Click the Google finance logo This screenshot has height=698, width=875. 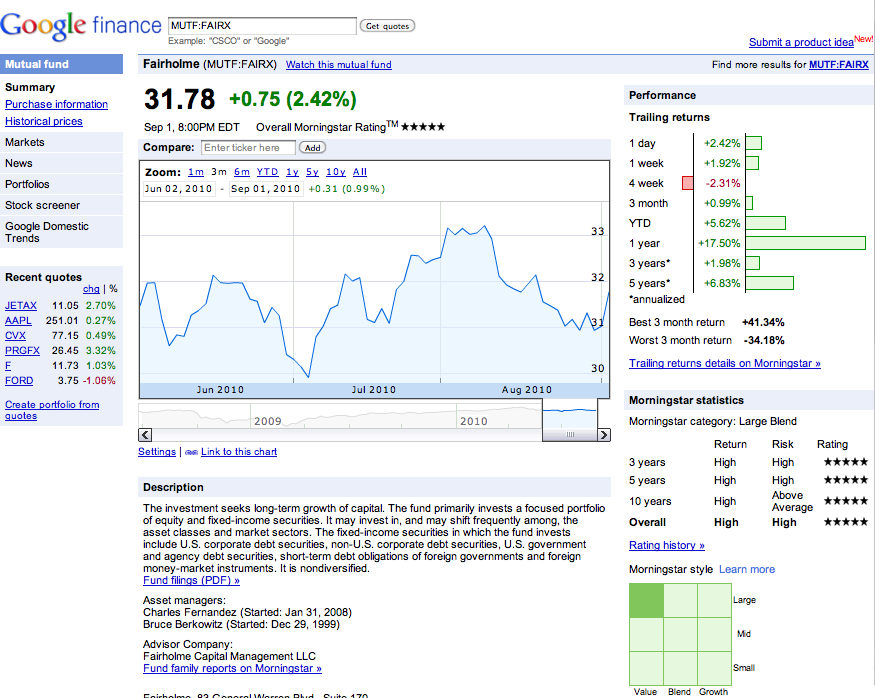(81, 25)
